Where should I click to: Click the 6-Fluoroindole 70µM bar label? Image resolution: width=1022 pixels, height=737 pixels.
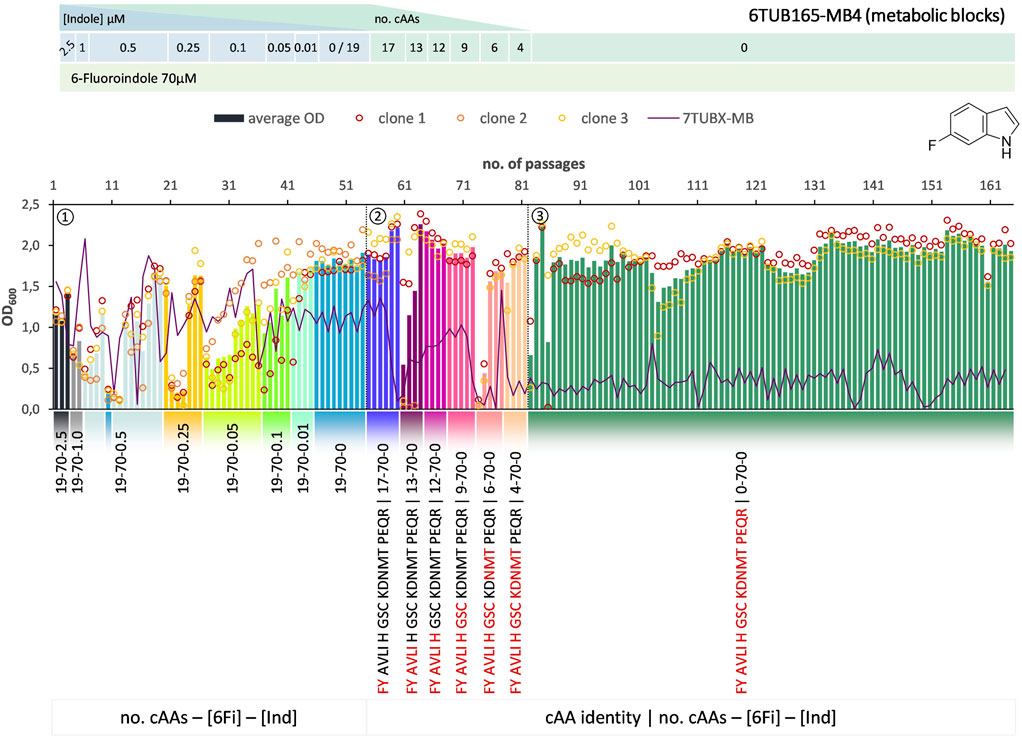pyautogui.click(x=134, y=78)
